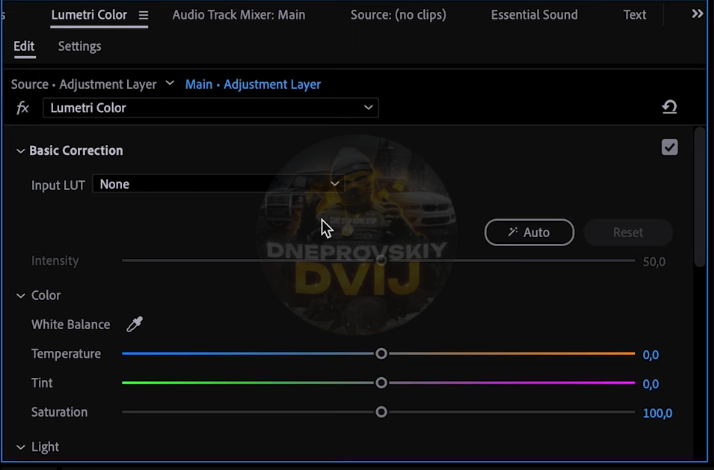The image size is (714, 470).
Task: Click the Saturation value 100,0
Action: click(x=658, y=413)
